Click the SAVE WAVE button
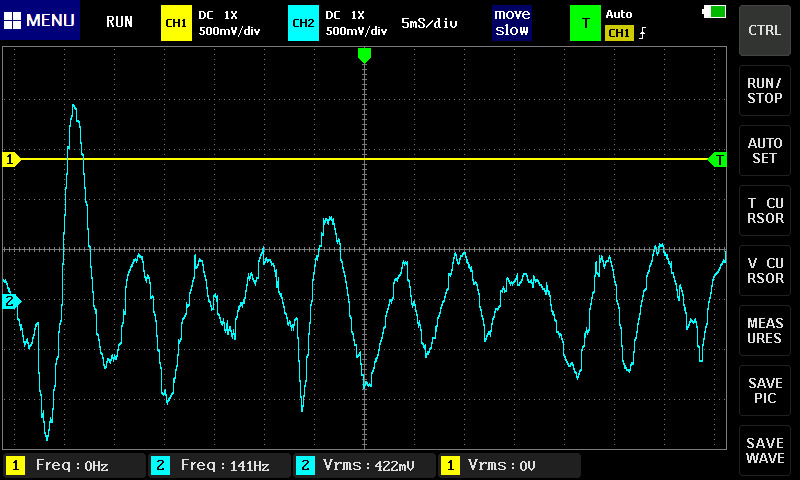 (765, 451)
